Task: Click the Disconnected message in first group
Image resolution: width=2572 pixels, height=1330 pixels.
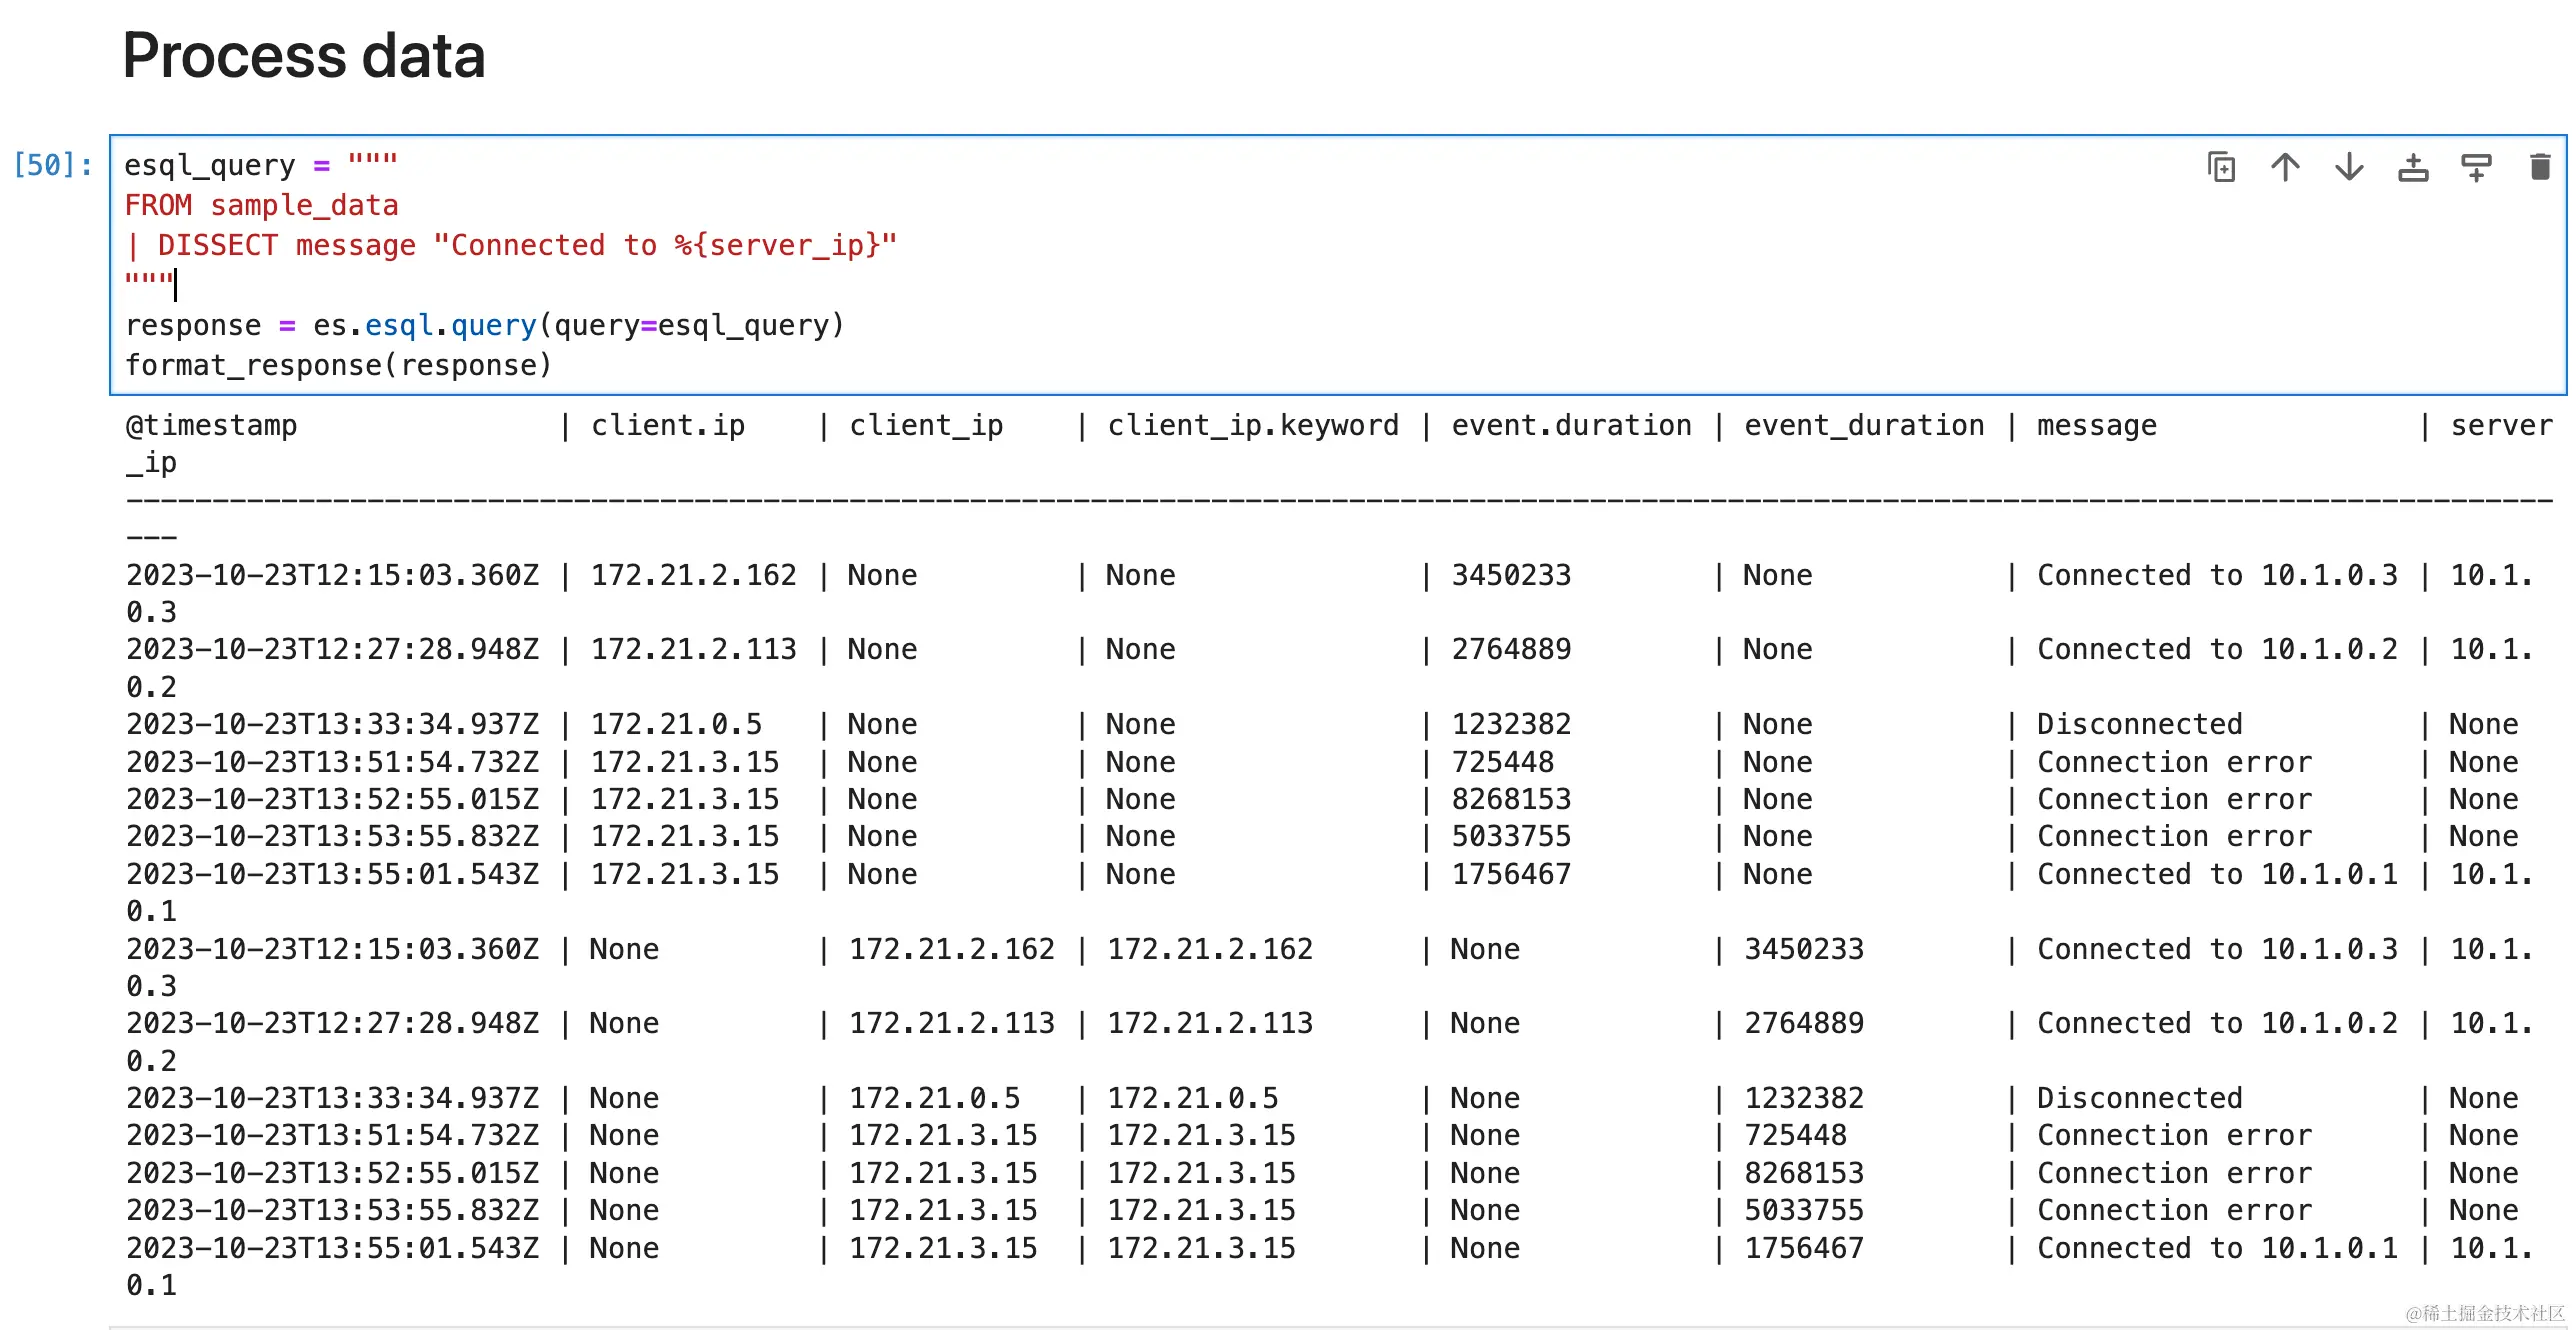Action: (2139, 723)
